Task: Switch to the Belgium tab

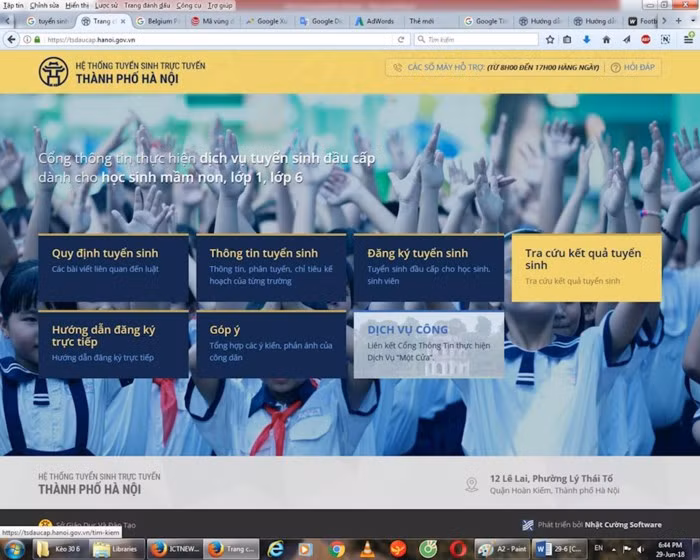Action: point(158,21)
